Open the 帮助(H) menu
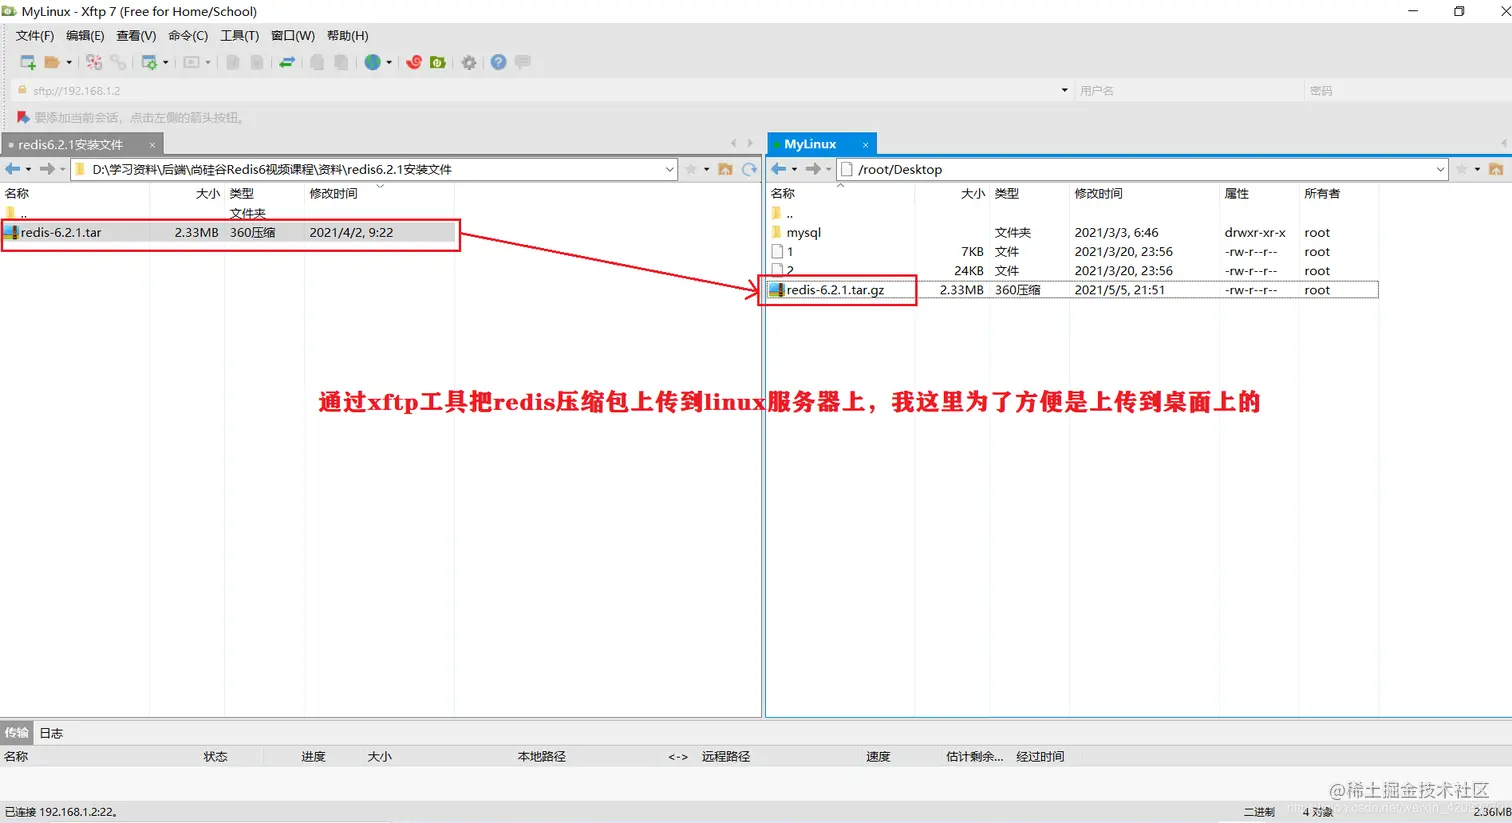This screenshot has height=823, width=1512. click(347, 35)
